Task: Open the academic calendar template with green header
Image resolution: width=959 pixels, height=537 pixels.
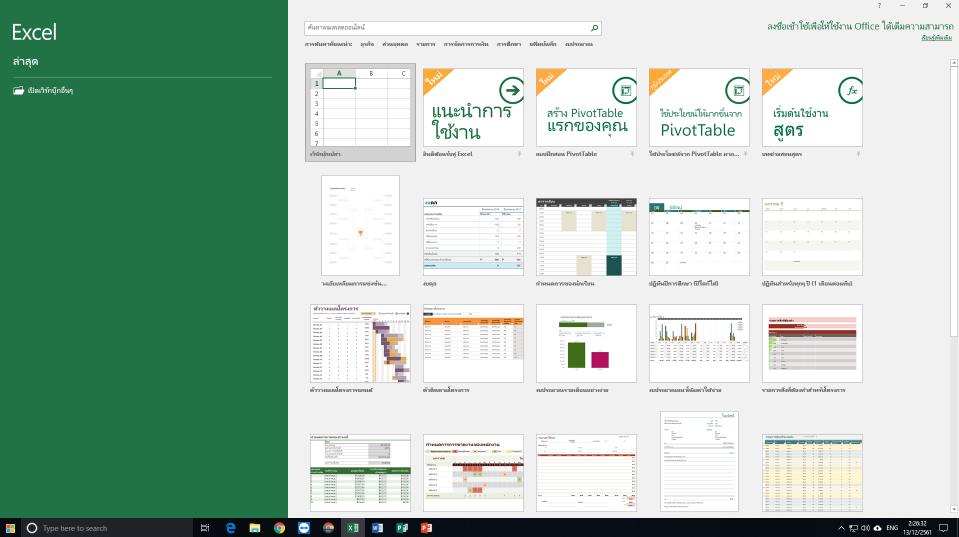Action: [x=699, y=237]
